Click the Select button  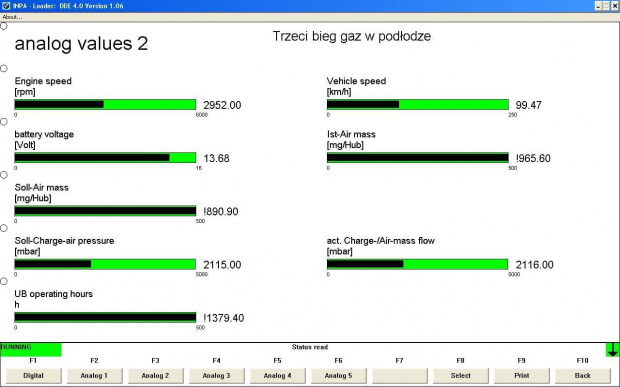tap(461, 376)
